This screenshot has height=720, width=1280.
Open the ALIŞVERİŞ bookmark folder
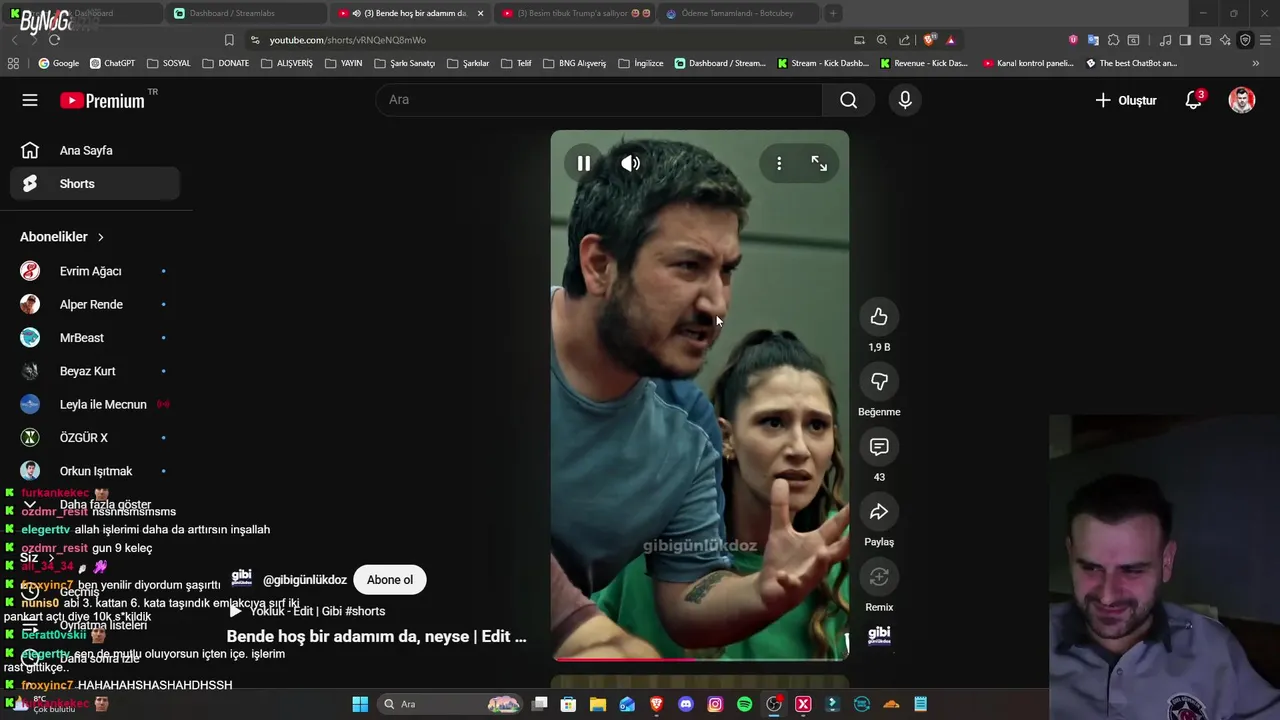tap(287, 63)
